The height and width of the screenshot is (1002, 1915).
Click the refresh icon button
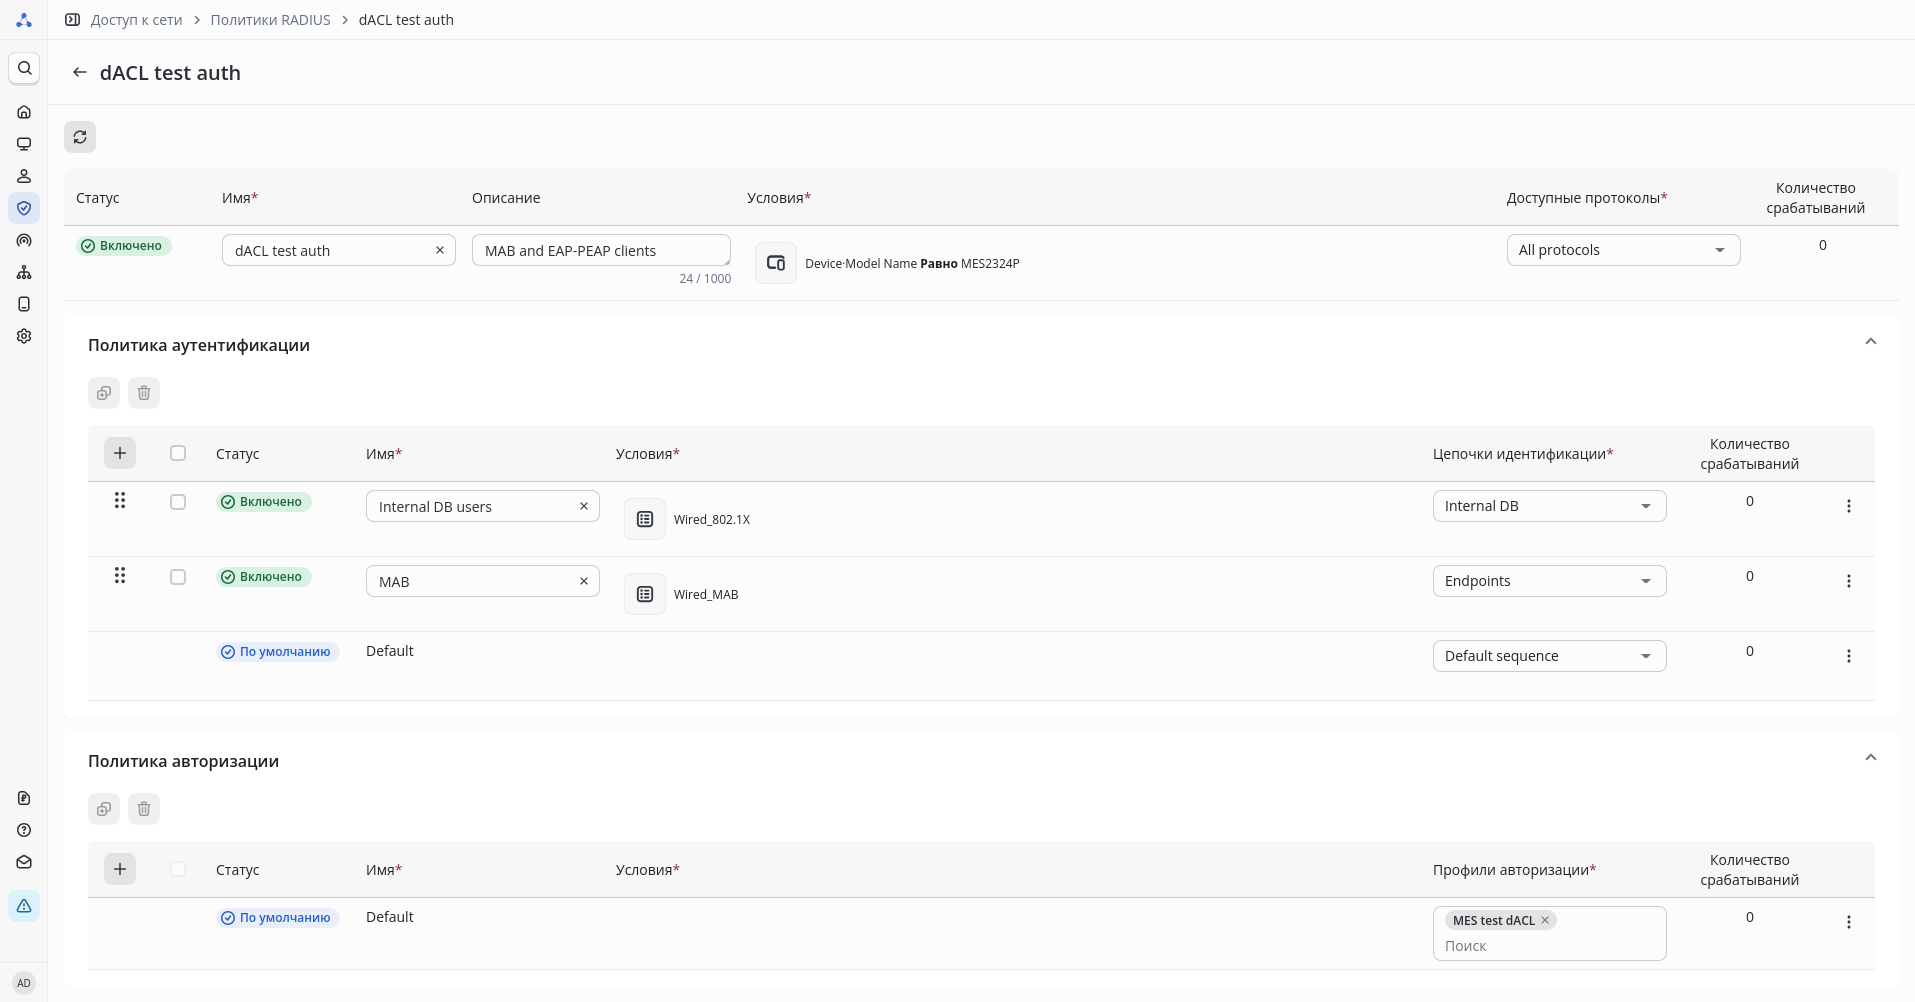point(80,137)
